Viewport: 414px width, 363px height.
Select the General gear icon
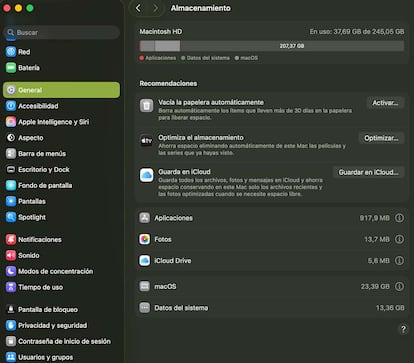tap(11, 90)
